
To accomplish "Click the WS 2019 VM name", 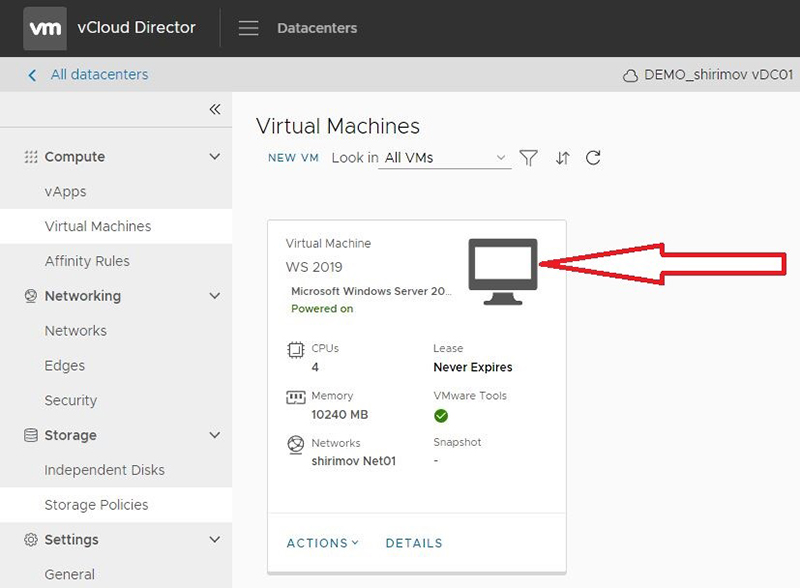I will 314,267.
